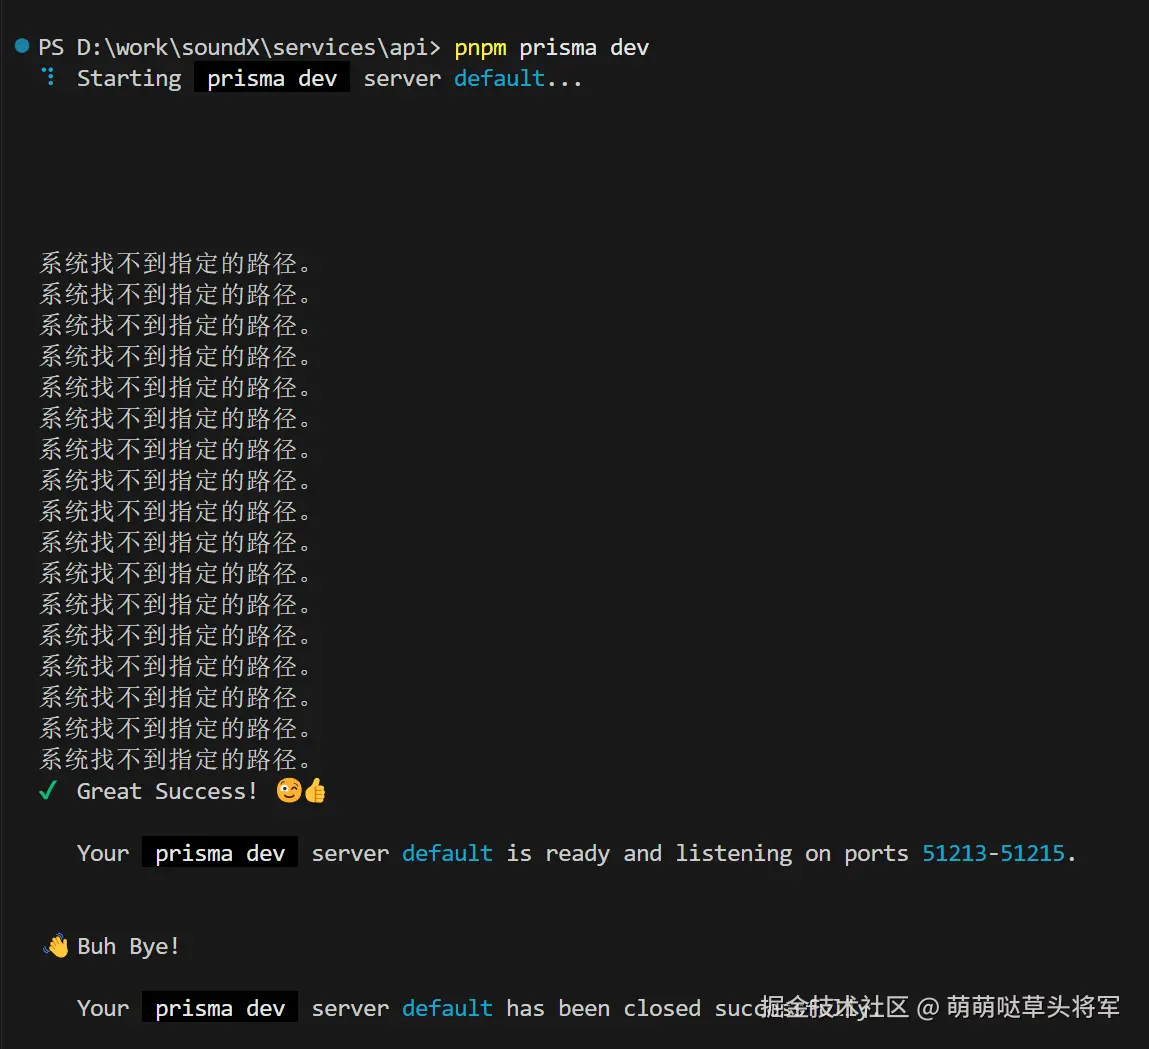Click blue 'default' in closed line
Screen dimensions: 1149x1049
click(447, 1008)
